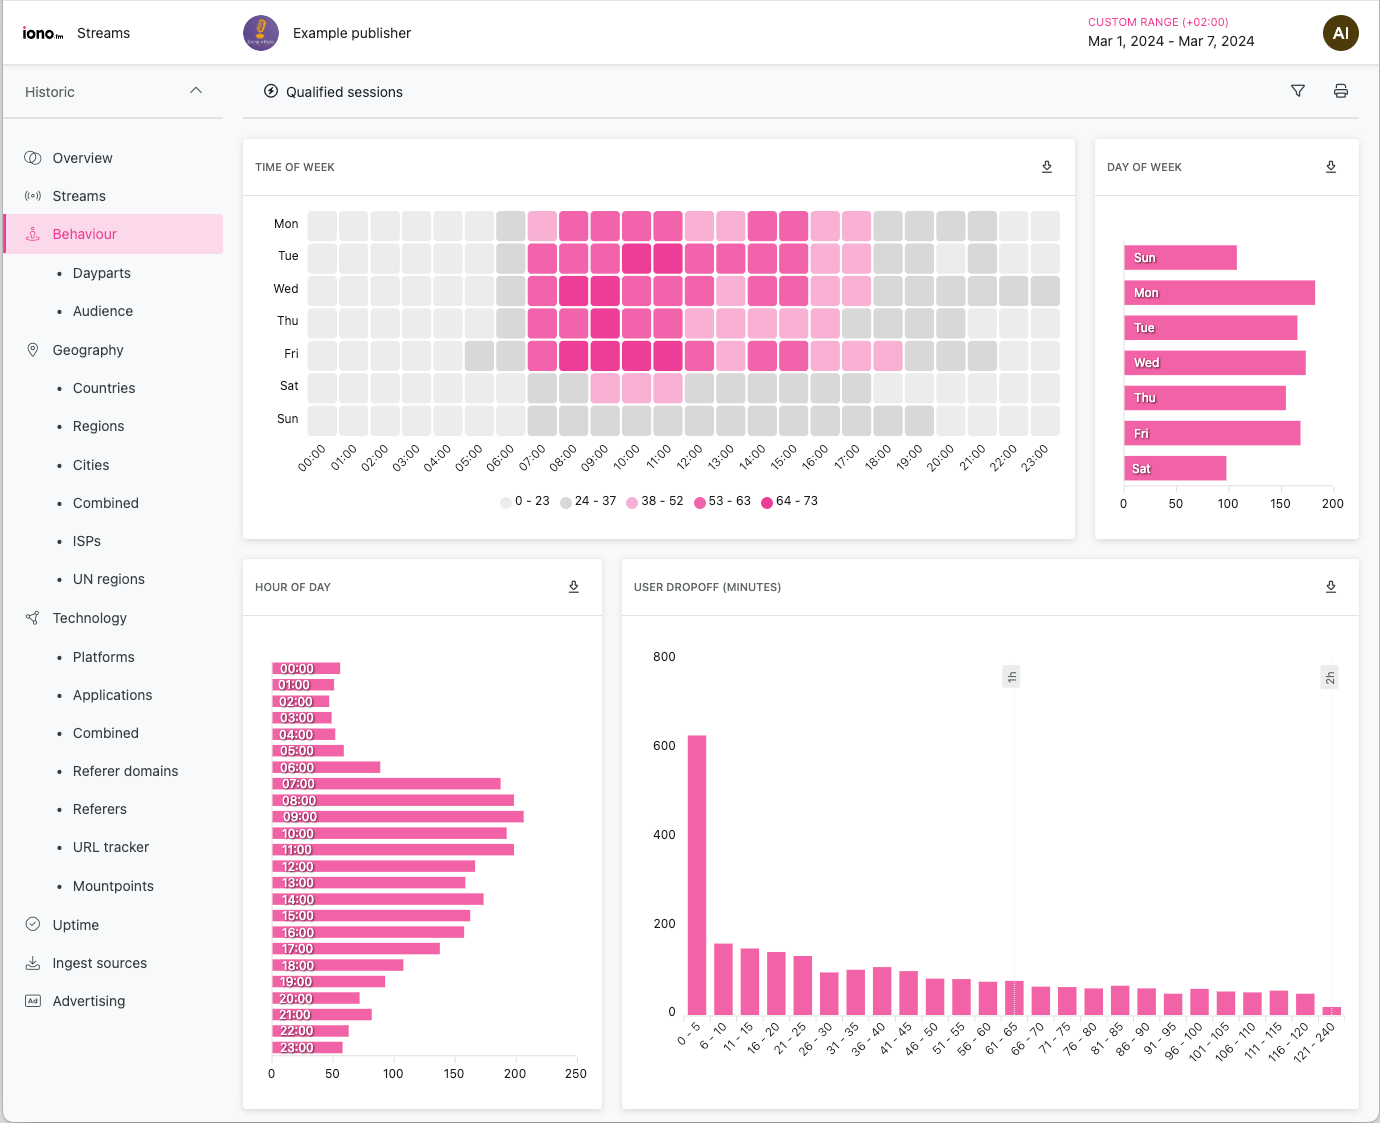Select Behaviour in the sidebar
This screenshot has width=1380, height=1123.
pyautogui.click(x=114, y=234)
